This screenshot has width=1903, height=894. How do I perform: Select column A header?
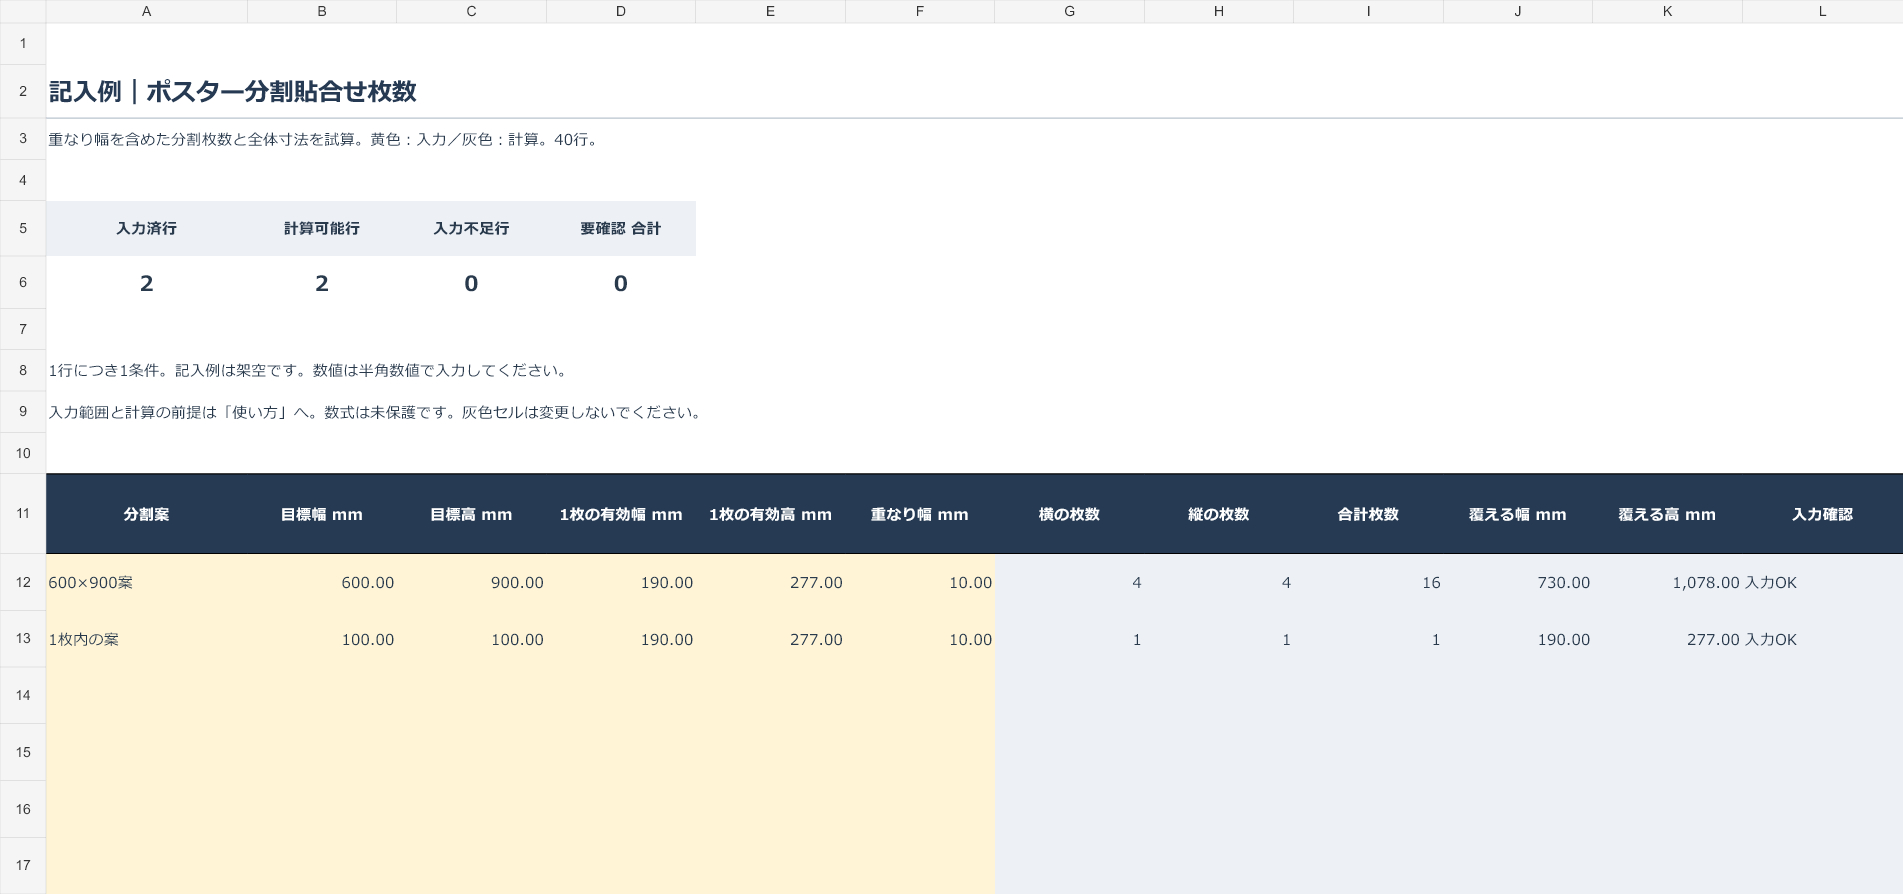(x=146, y=11)
